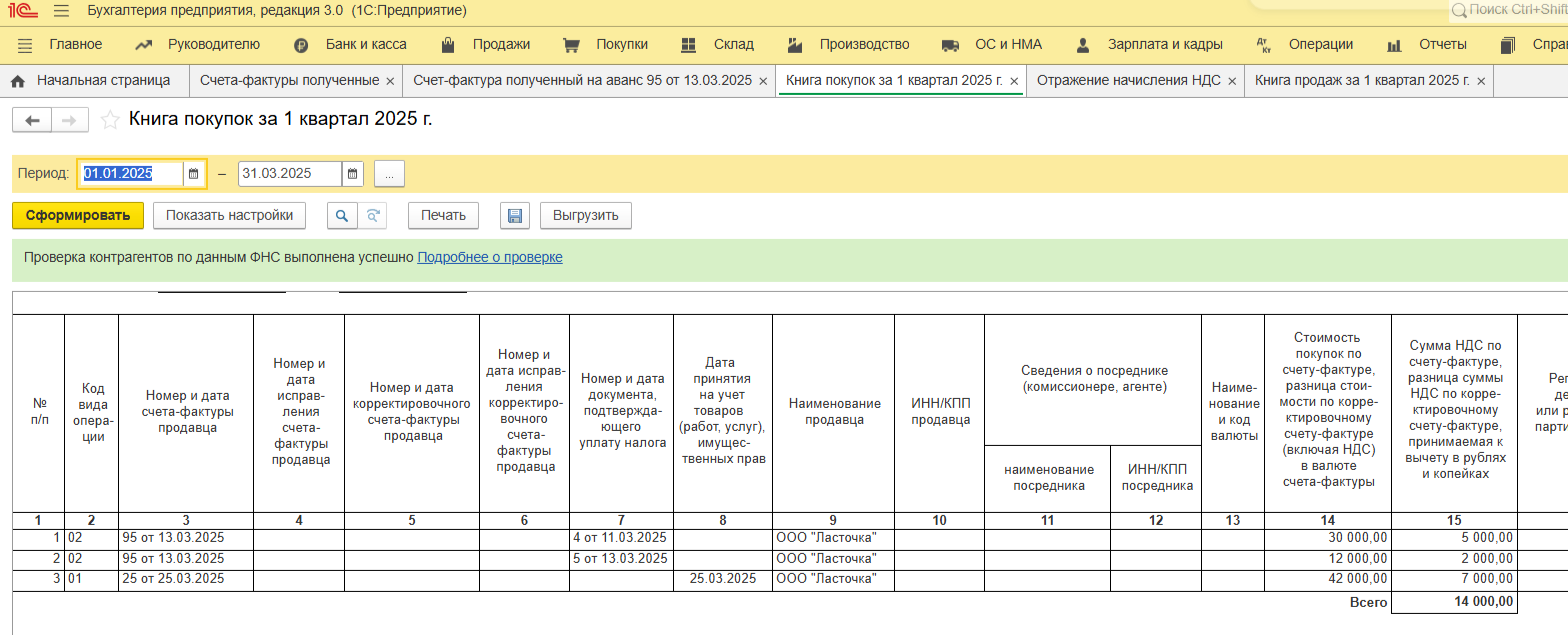Click the find next icon beside magnifier
Screen dimensions: 1568x635
point(372,215)
